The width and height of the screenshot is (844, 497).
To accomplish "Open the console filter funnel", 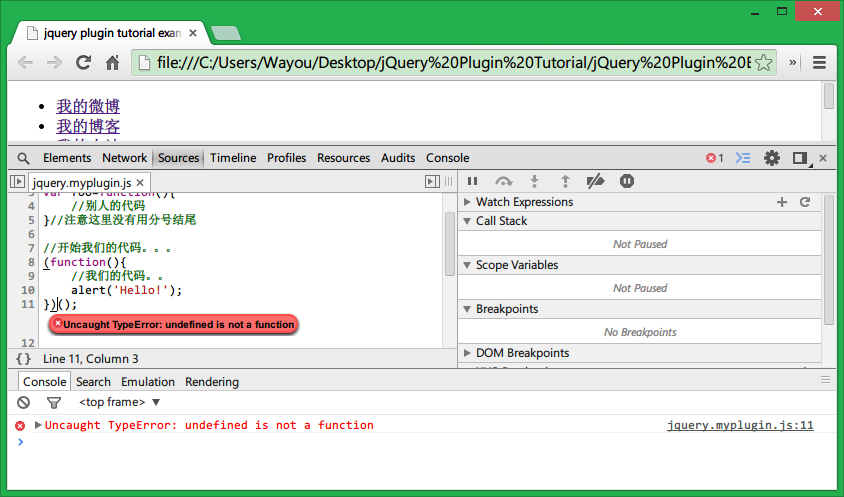I will pos(54,402).
